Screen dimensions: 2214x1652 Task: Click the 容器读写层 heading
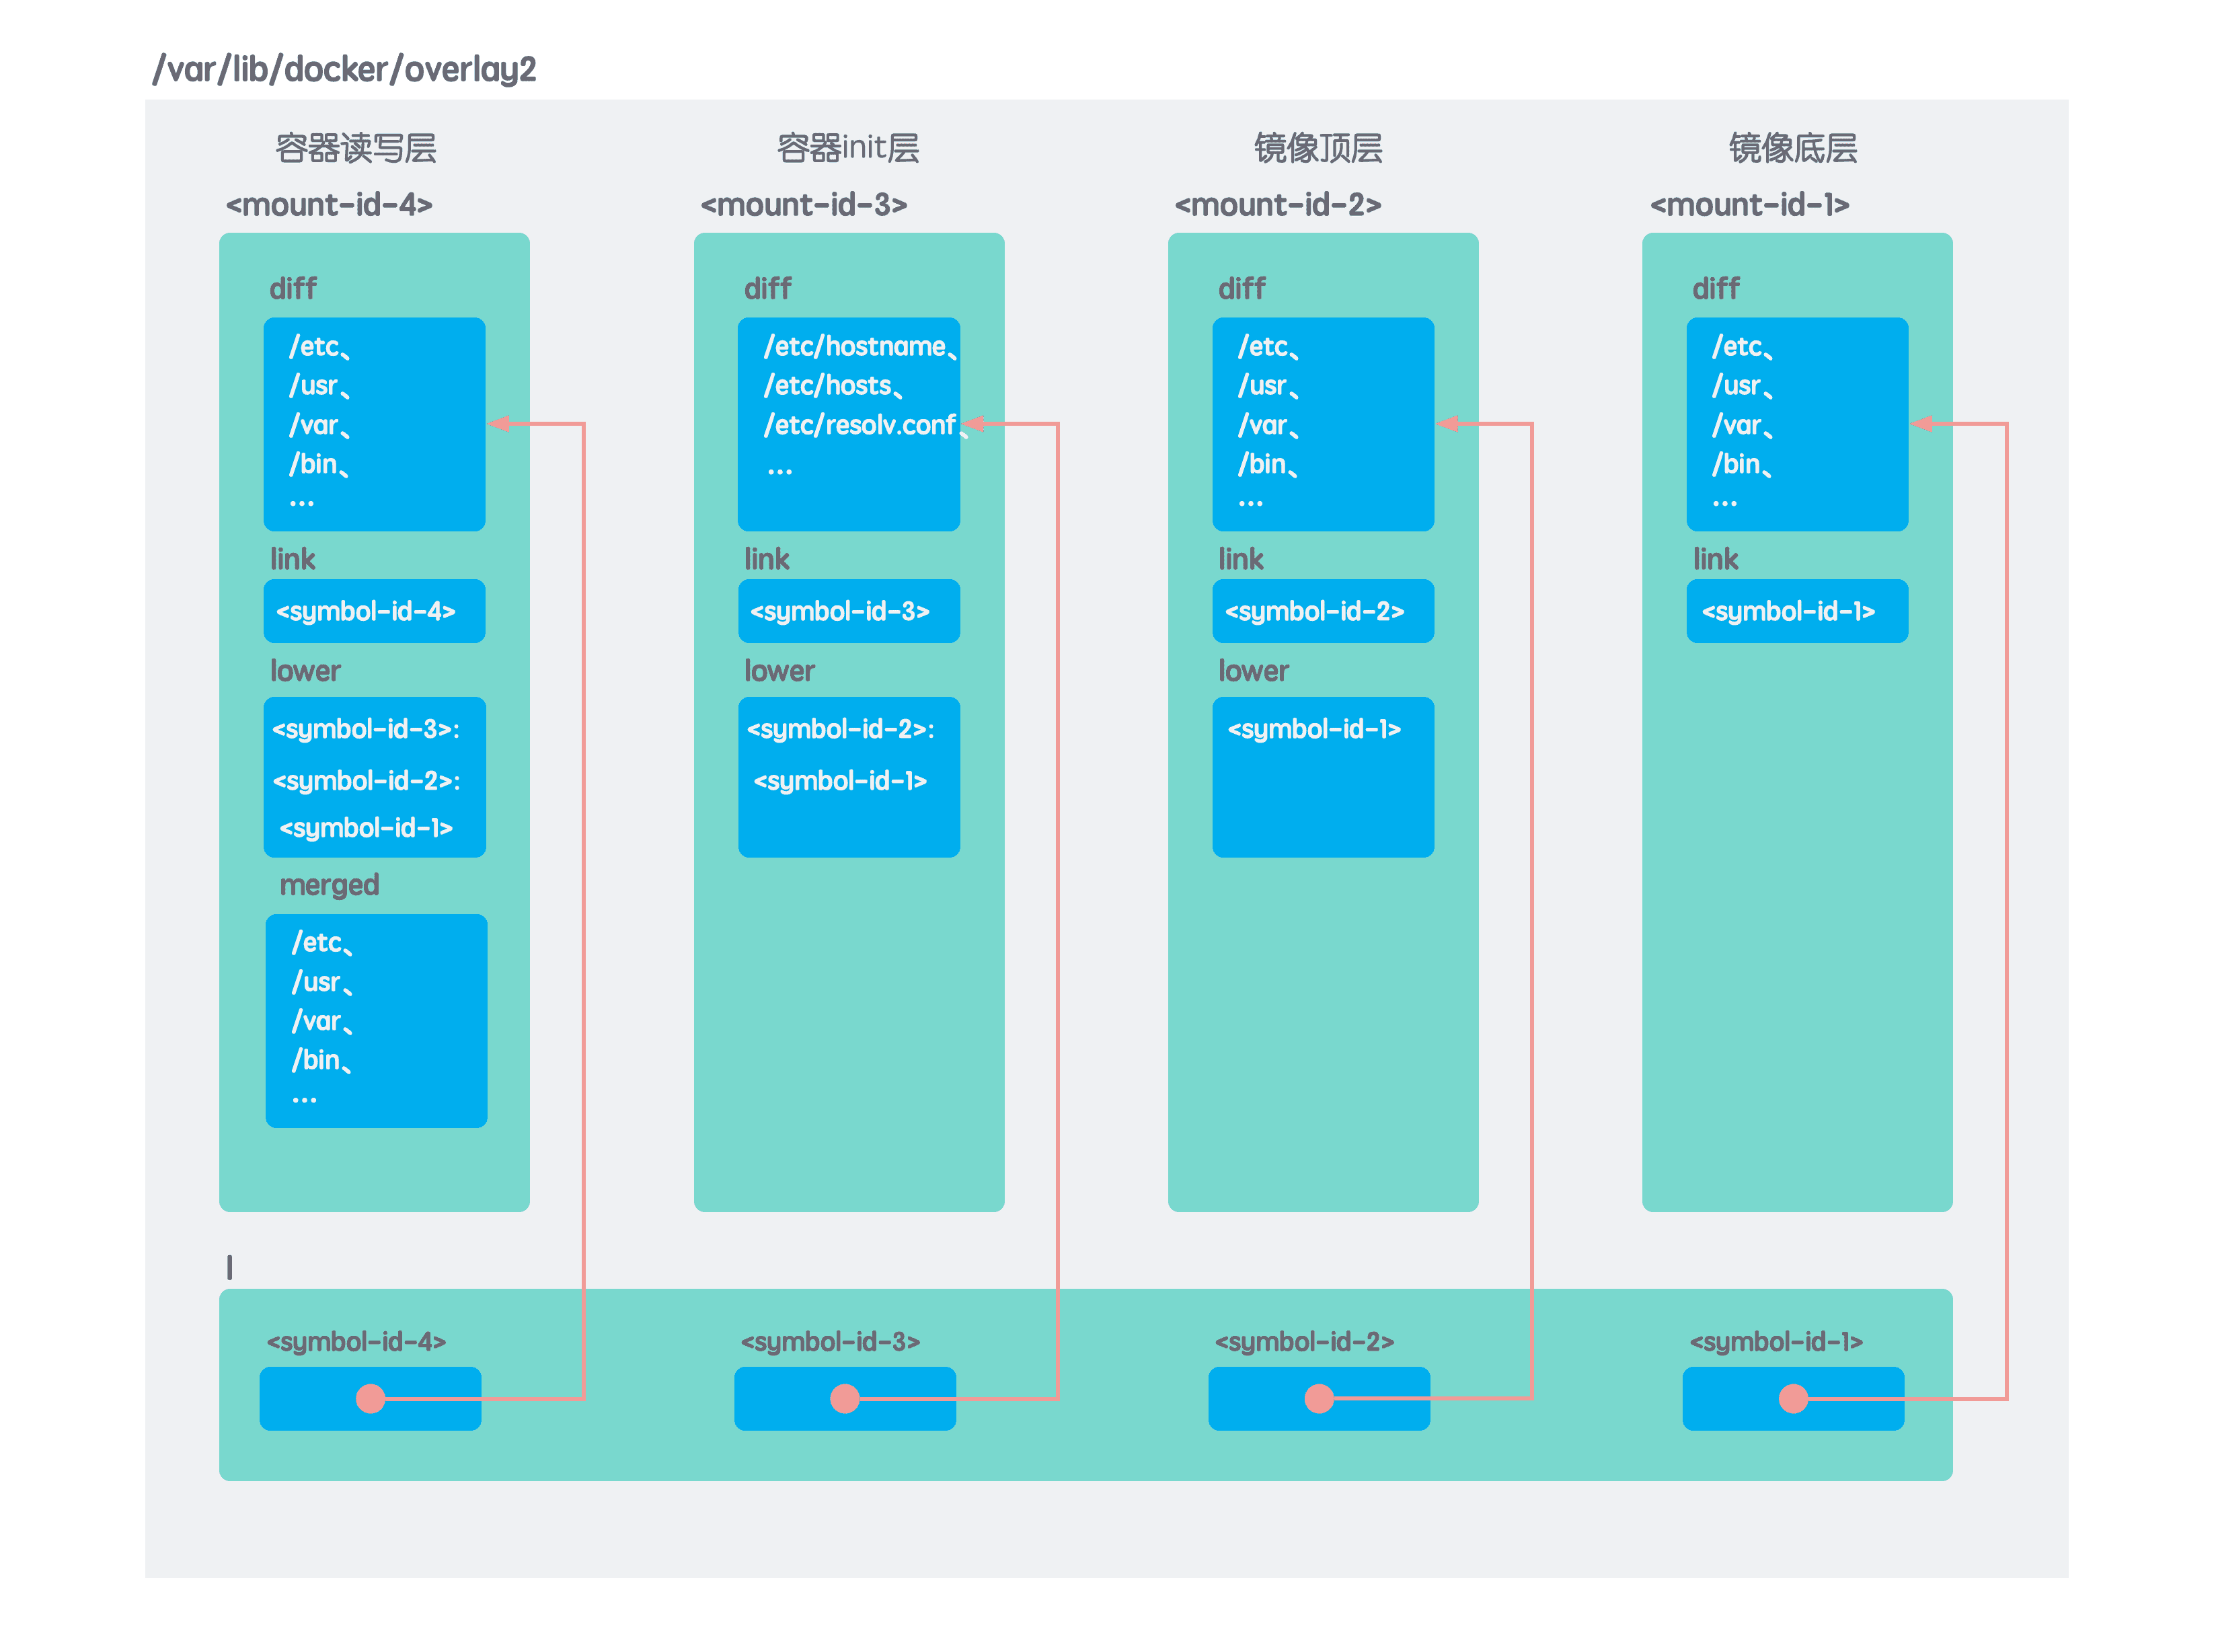point(356,148)
